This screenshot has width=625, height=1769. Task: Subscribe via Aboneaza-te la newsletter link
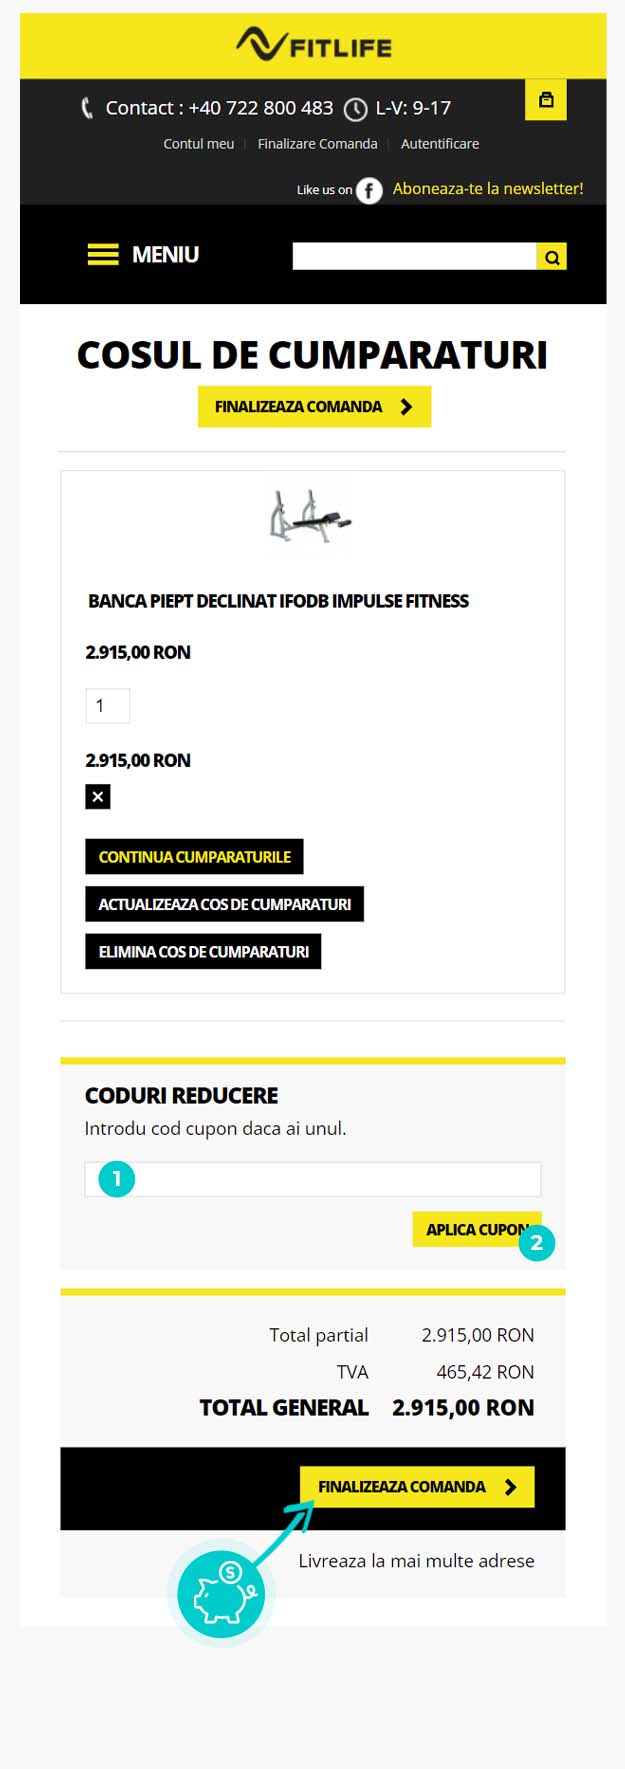(x=488, y=189)
